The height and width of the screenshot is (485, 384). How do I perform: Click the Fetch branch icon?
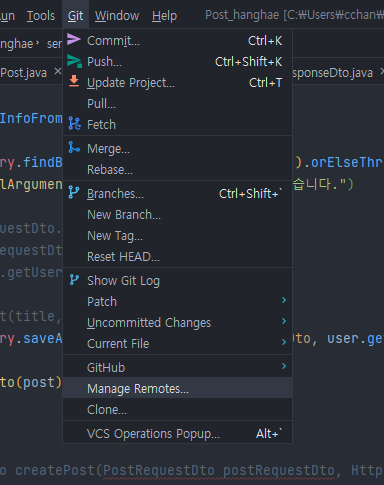point(74,123)
